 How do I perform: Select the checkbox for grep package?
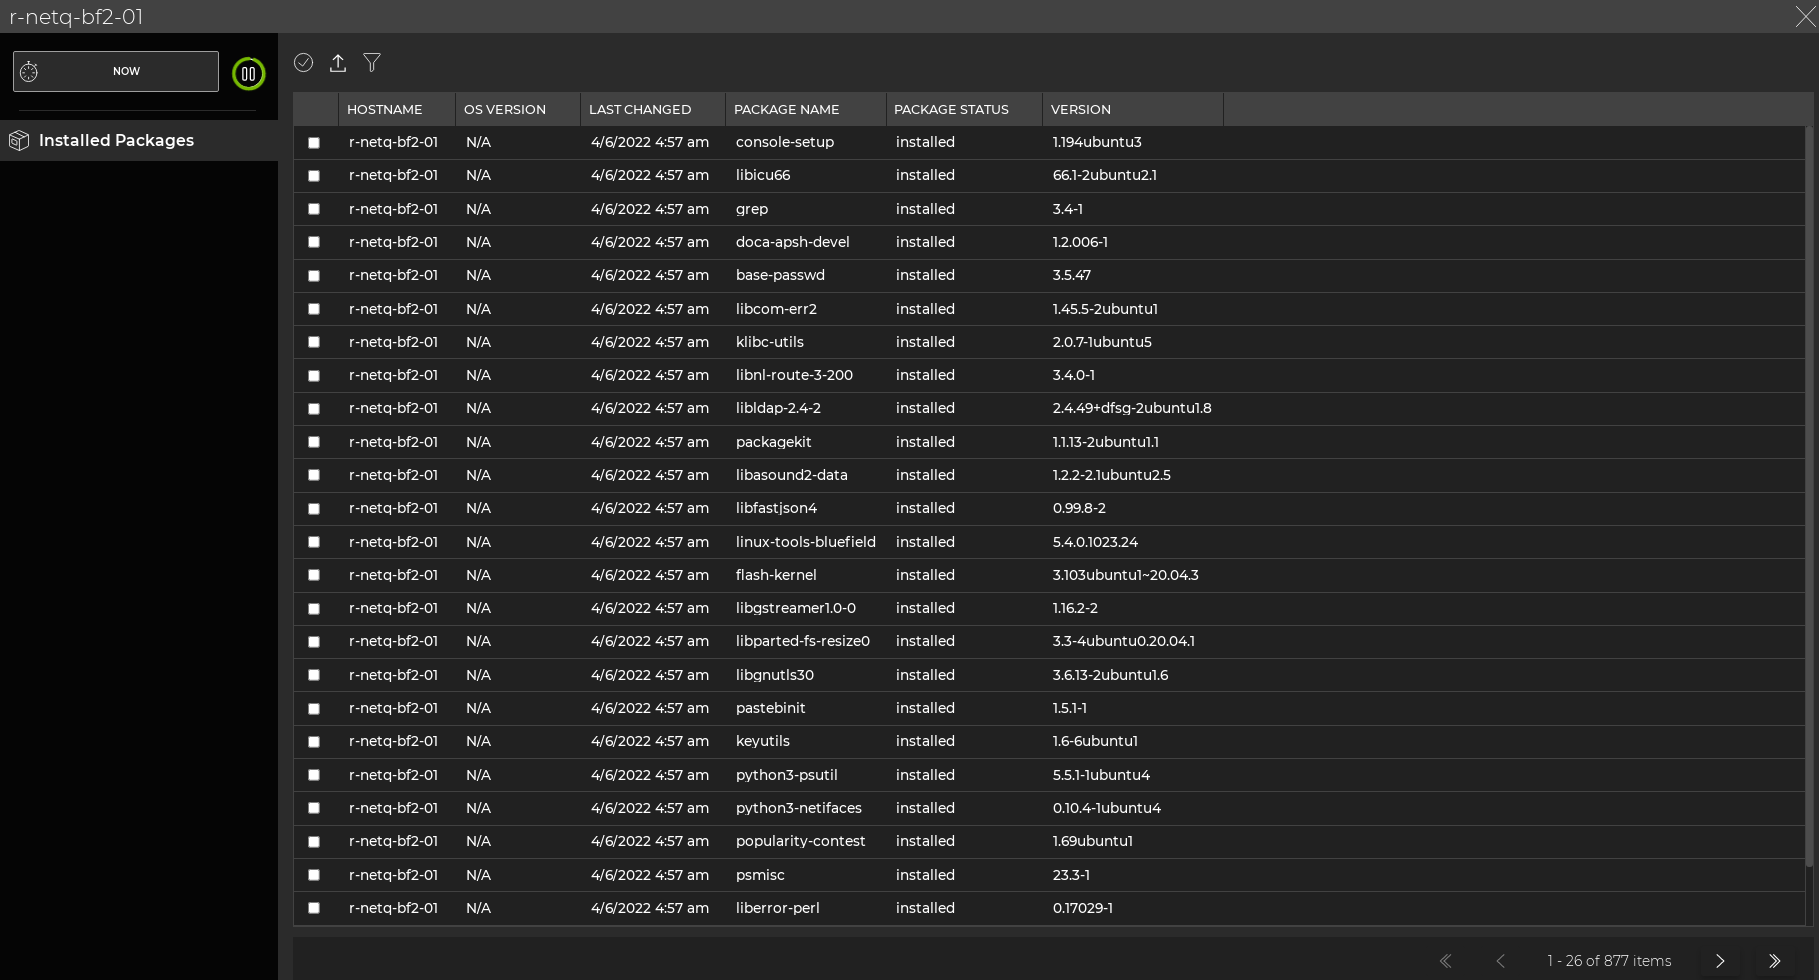click(314, 209)
